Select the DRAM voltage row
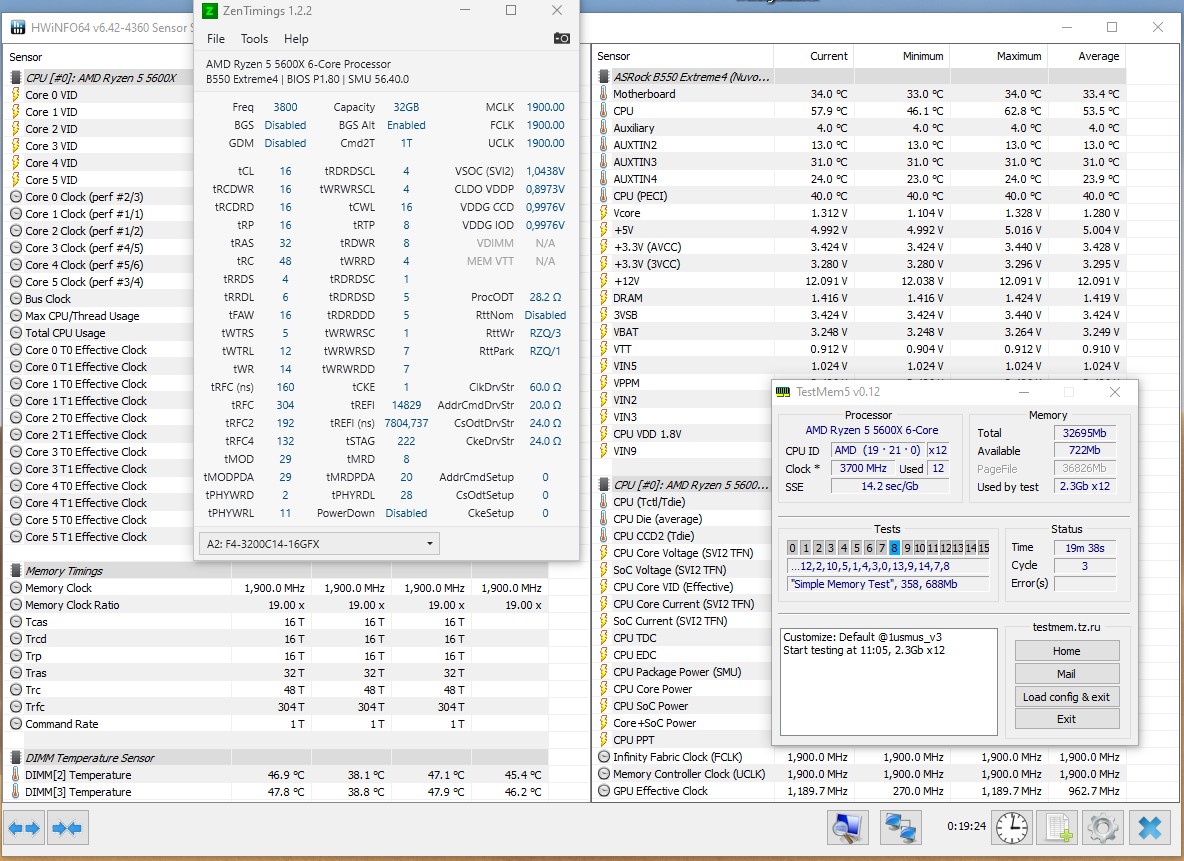Screen dimensions: 1184x861 tap(860, 298)
